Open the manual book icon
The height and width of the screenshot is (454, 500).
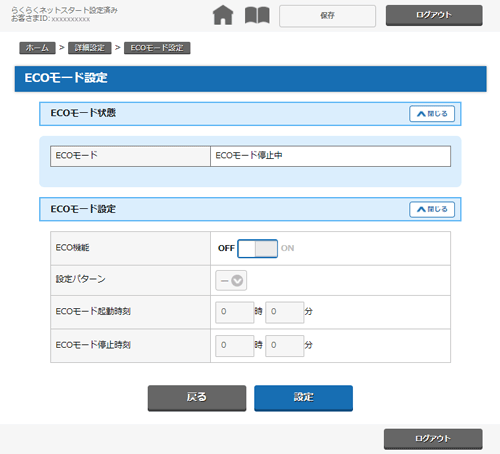pos(257,15)
